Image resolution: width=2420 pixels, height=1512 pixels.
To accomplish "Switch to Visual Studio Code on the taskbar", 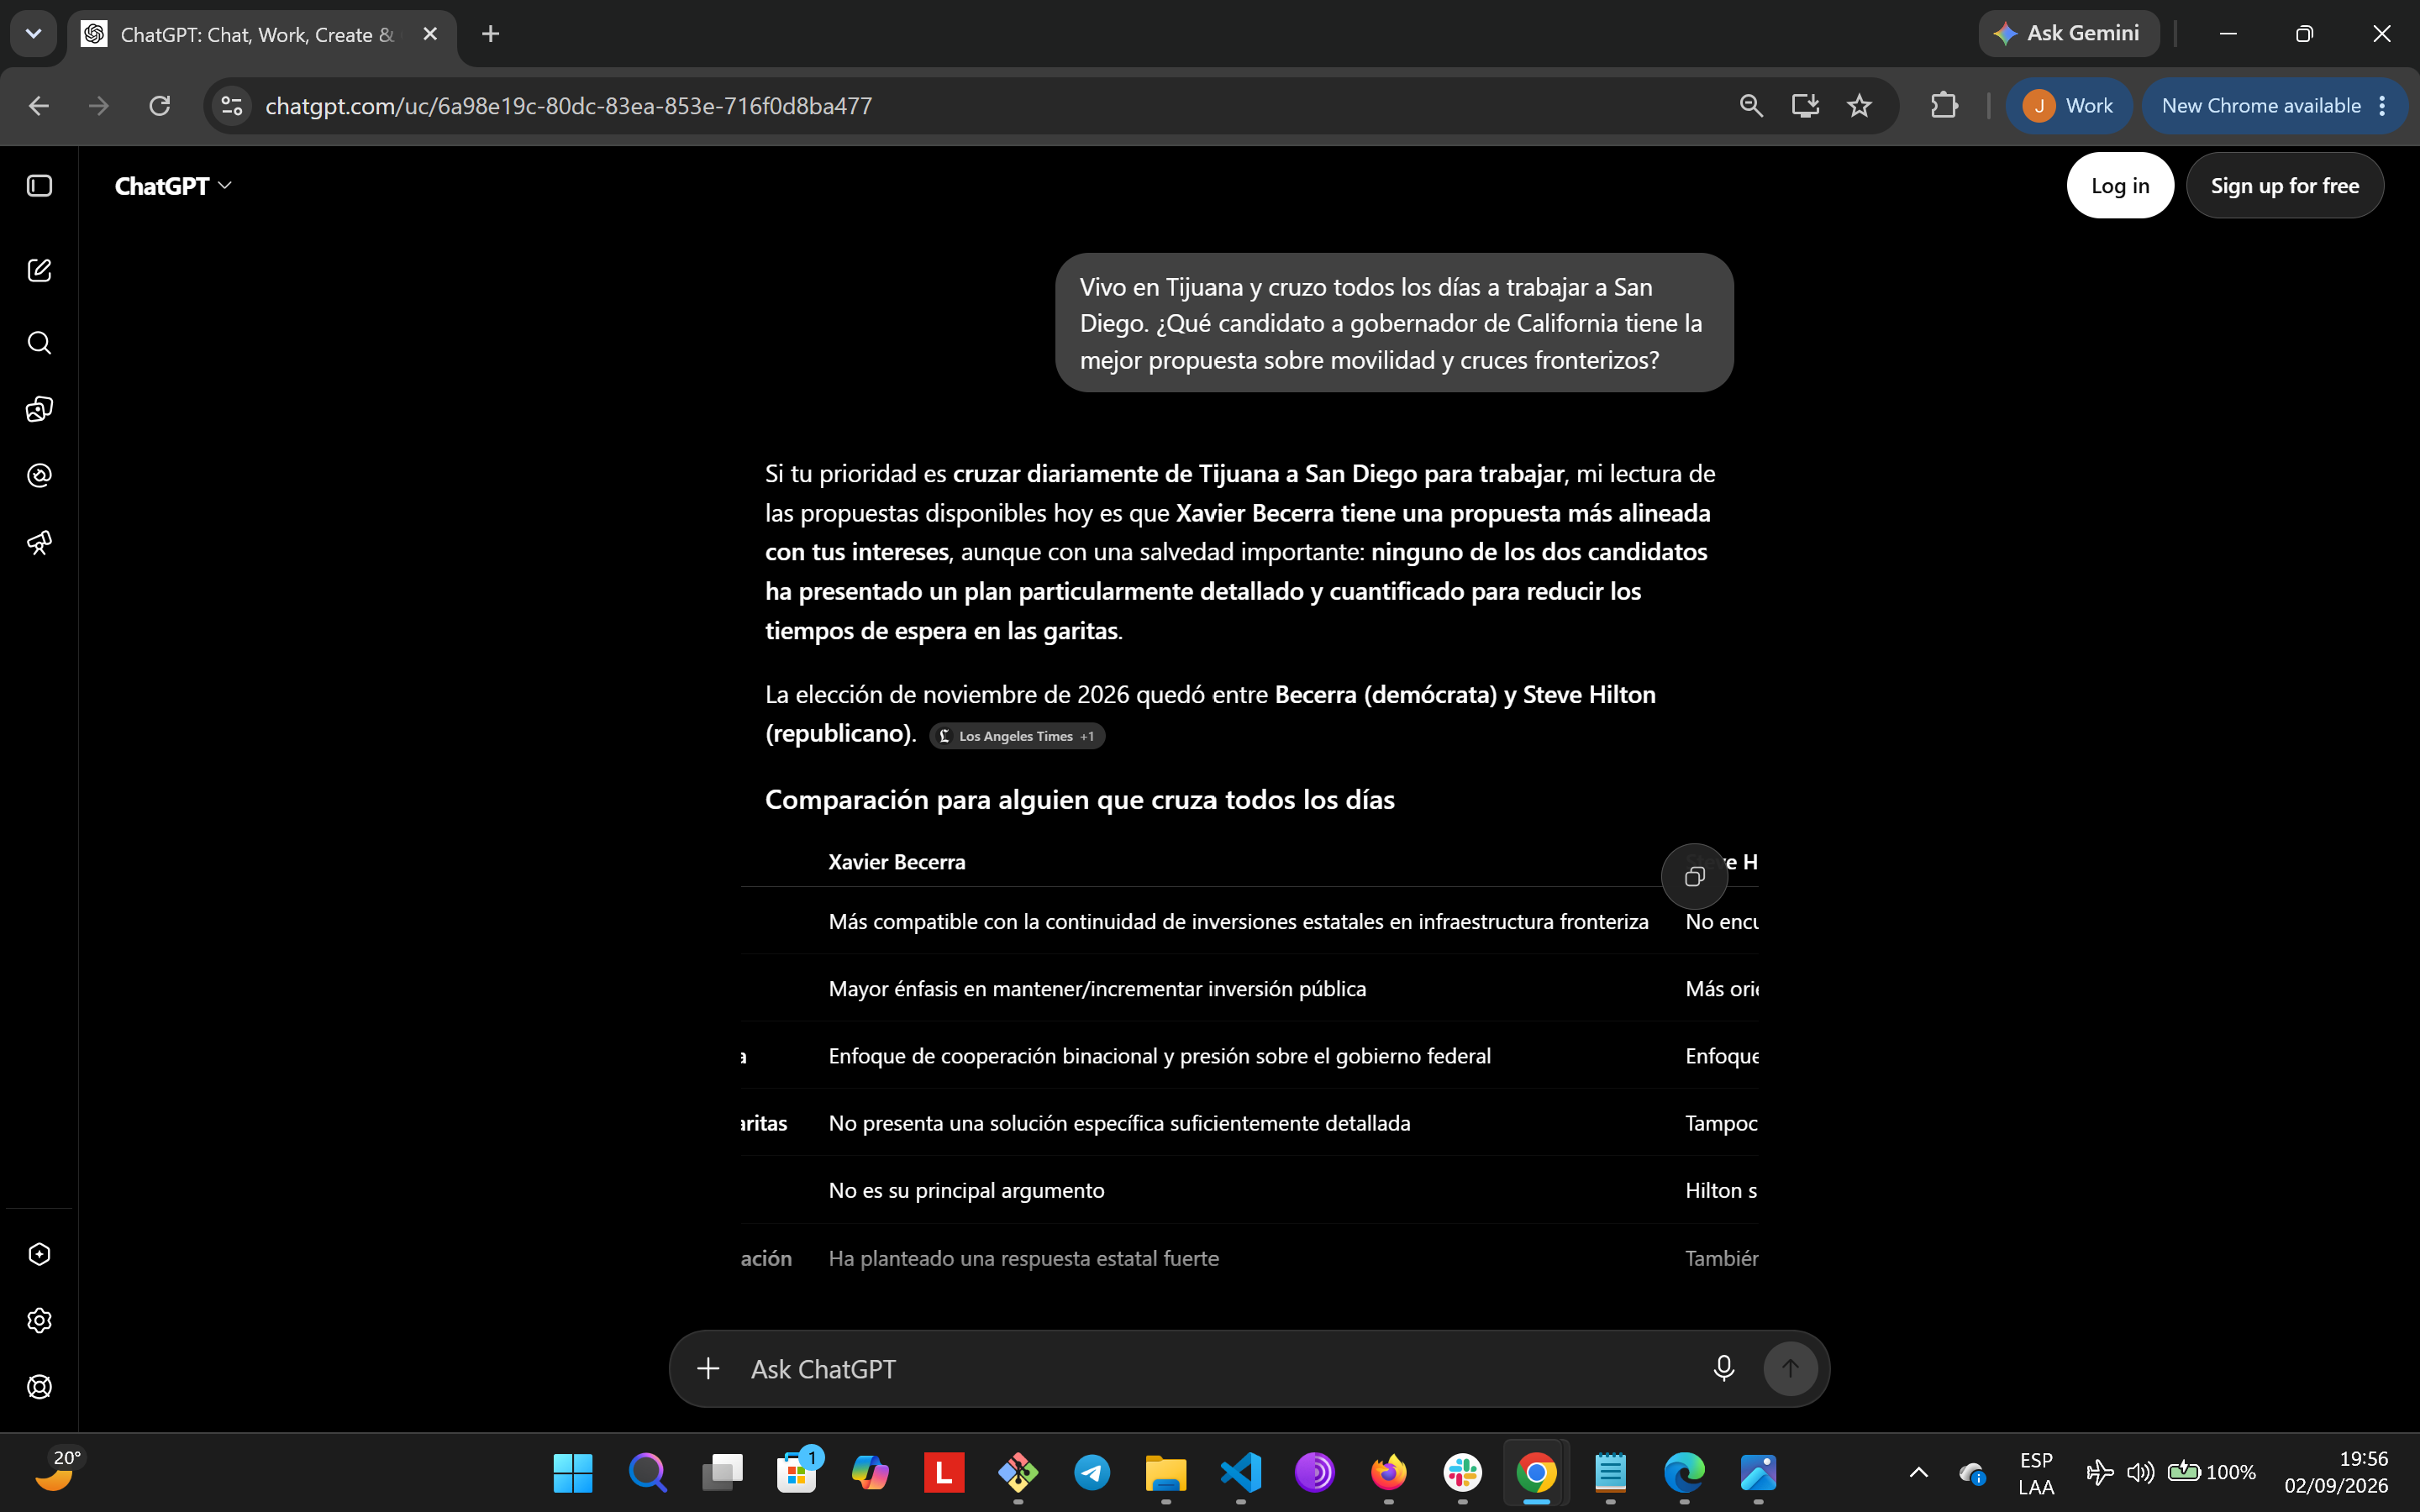I will [1241, 1473].
